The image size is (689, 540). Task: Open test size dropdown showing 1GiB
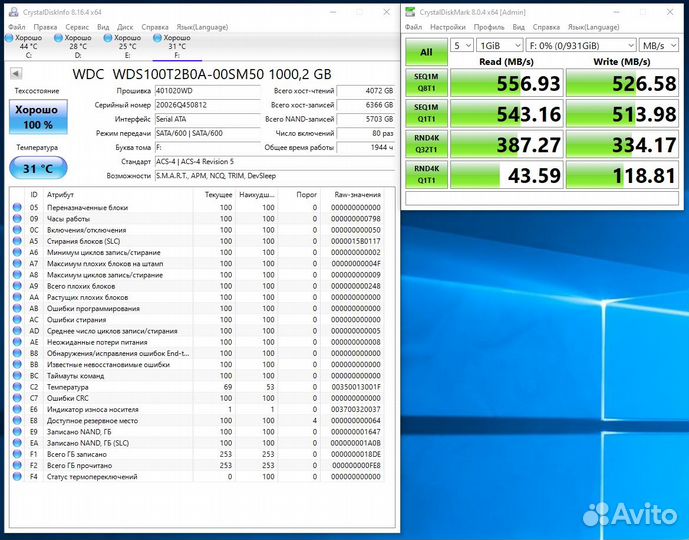[499, 46]
